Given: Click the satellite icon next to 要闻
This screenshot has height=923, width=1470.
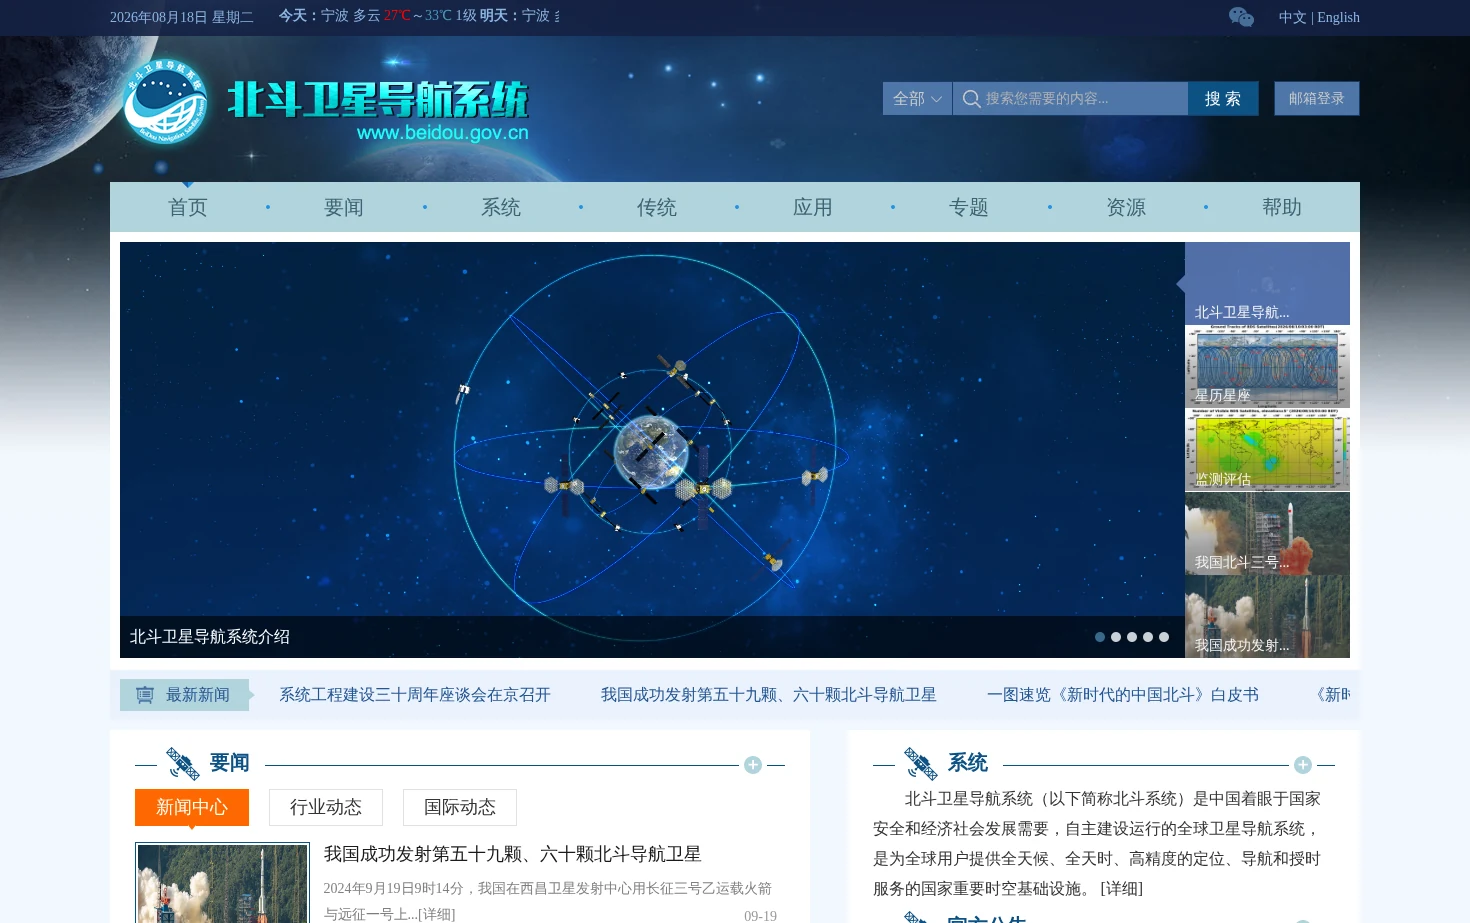Looking at the screenshot, I should click(182, 764).
